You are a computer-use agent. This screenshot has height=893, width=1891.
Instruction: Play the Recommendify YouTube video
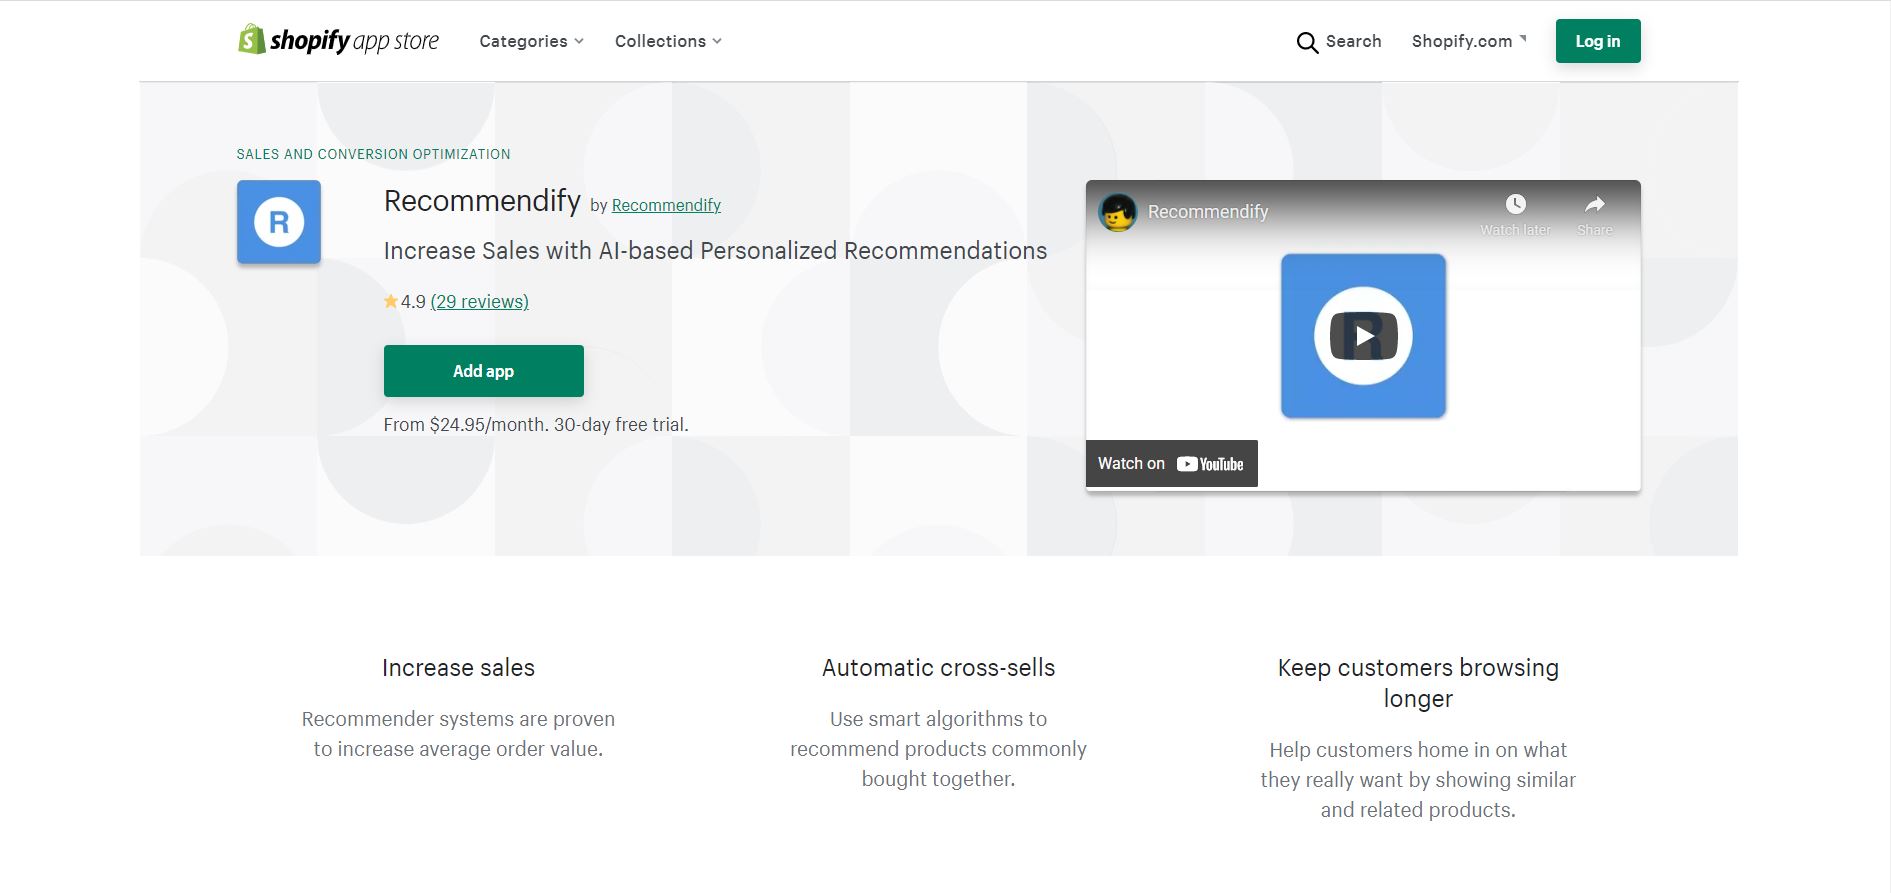pos(1364,336)
